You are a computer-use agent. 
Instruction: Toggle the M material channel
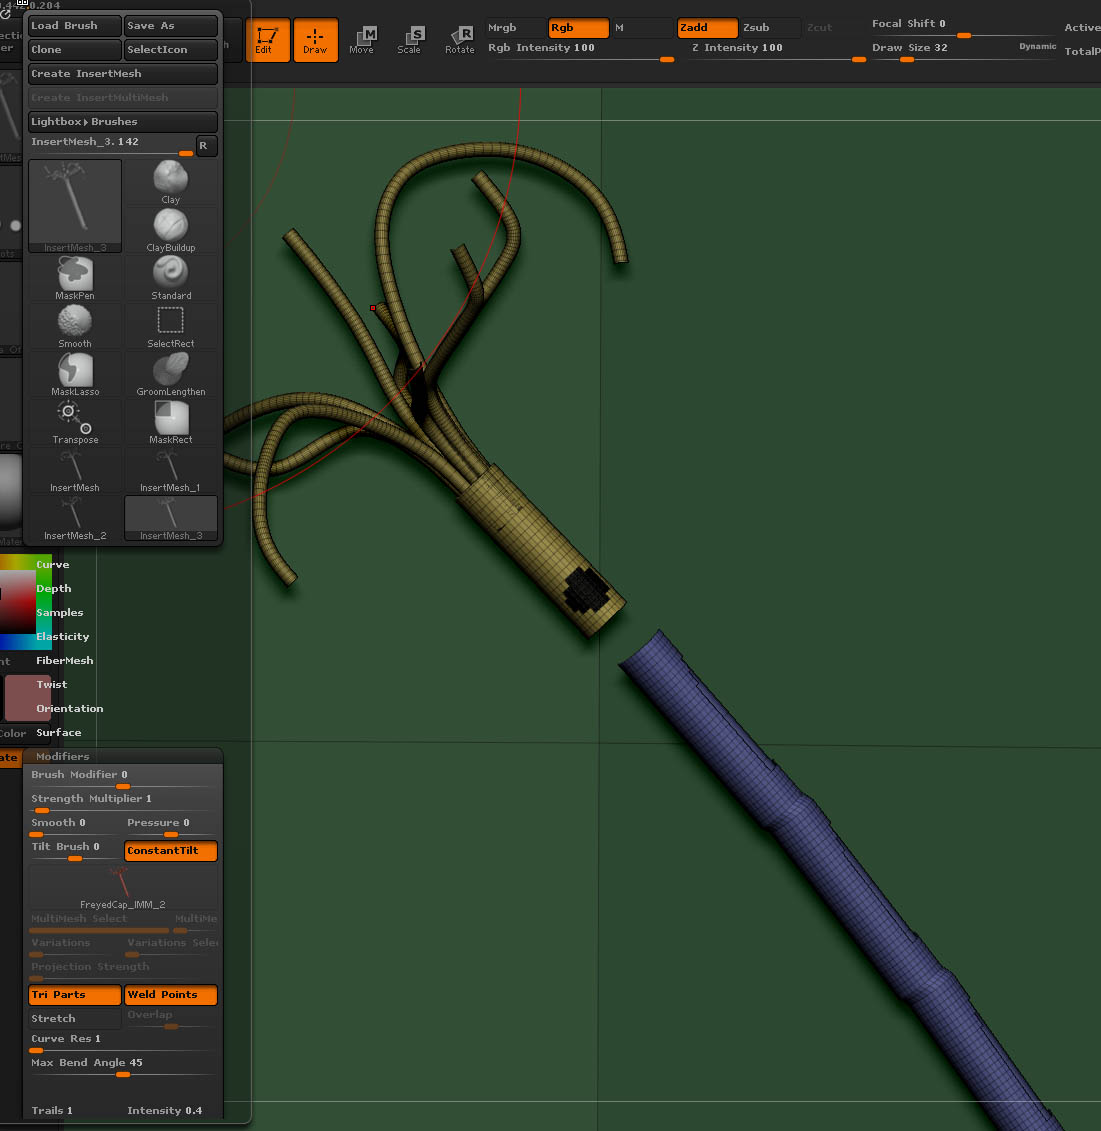pos(641,27)
